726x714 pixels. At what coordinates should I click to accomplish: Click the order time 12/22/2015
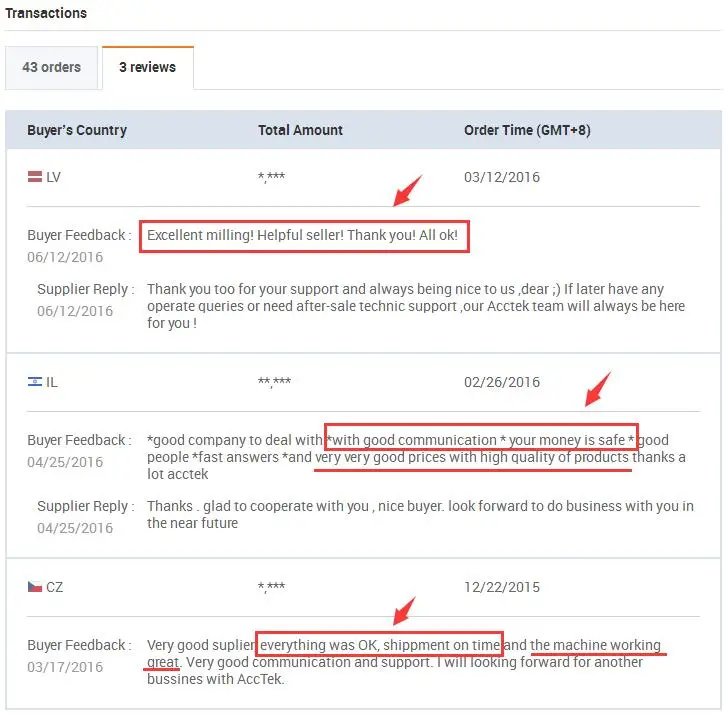point(502,587)
